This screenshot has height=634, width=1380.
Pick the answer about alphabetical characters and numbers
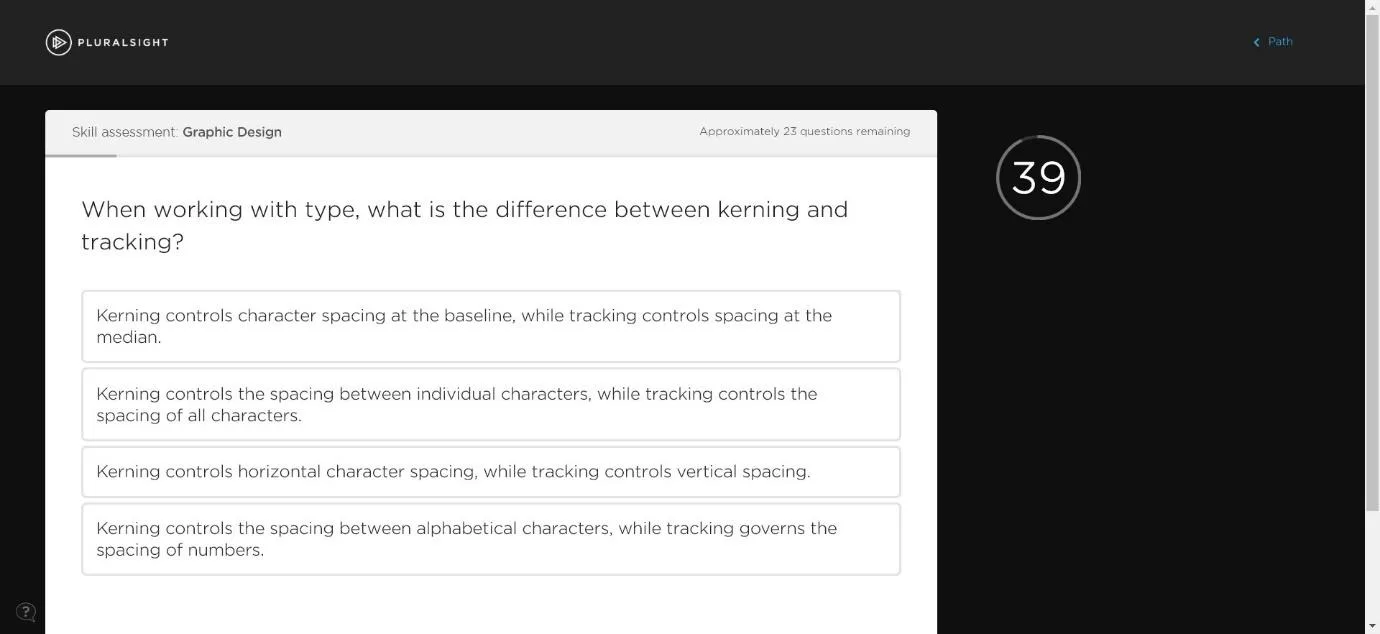click(x=491, y=539)
